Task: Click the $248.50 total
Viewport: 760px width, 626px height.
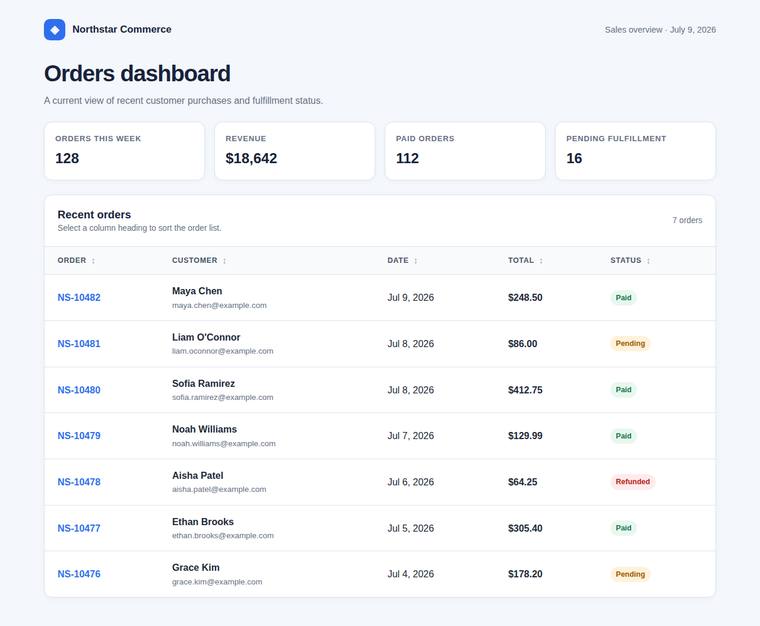Action: tap(525, 297)
